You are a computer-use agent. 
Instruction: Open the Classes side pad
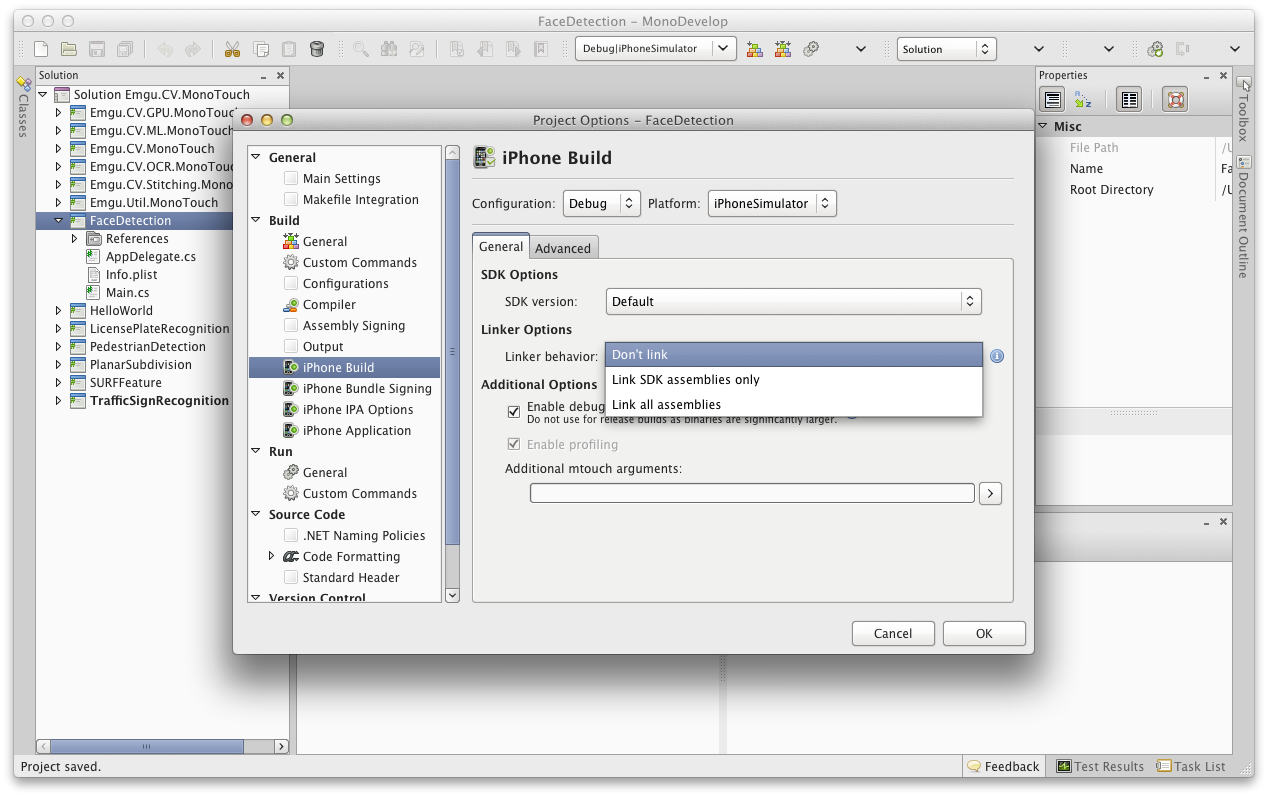[24, 108]
